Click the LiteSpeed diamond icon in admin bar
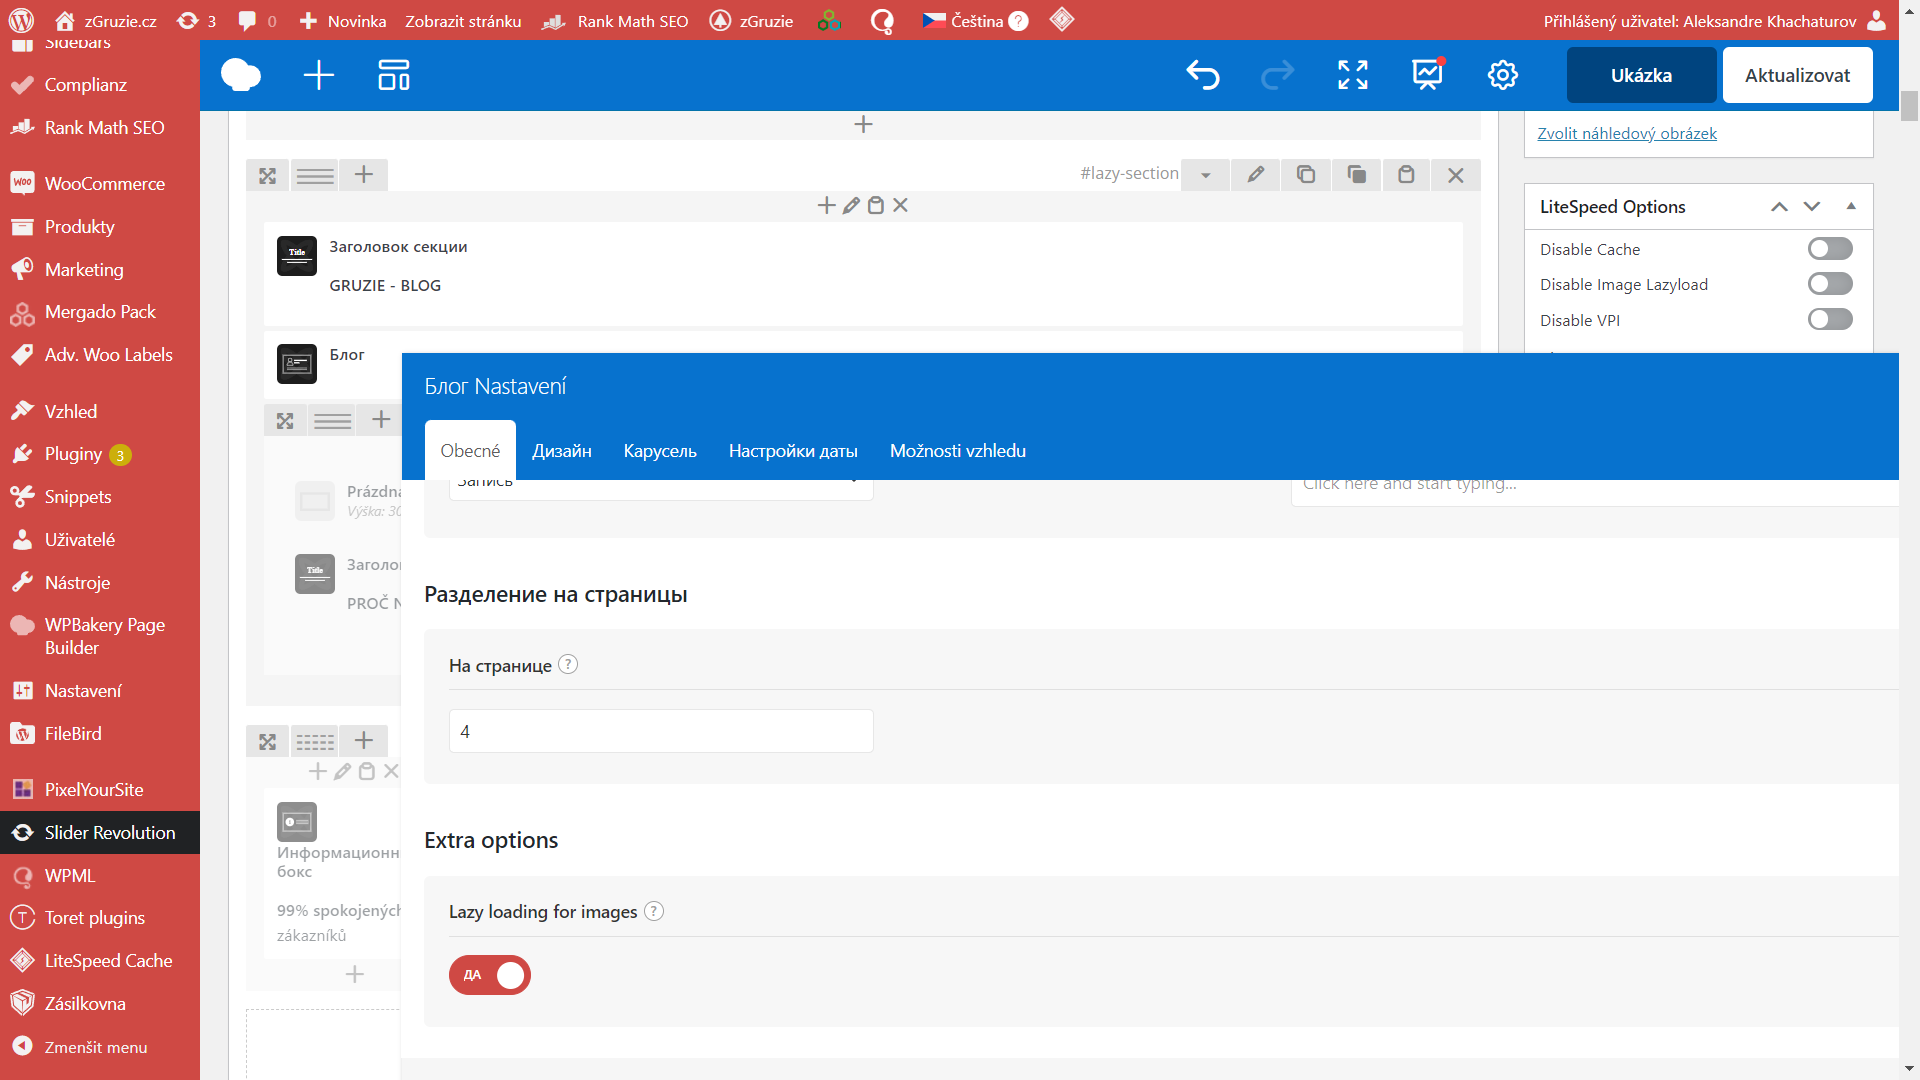The height and width of the screenshot is (1080, 1920). (1062, 20)
